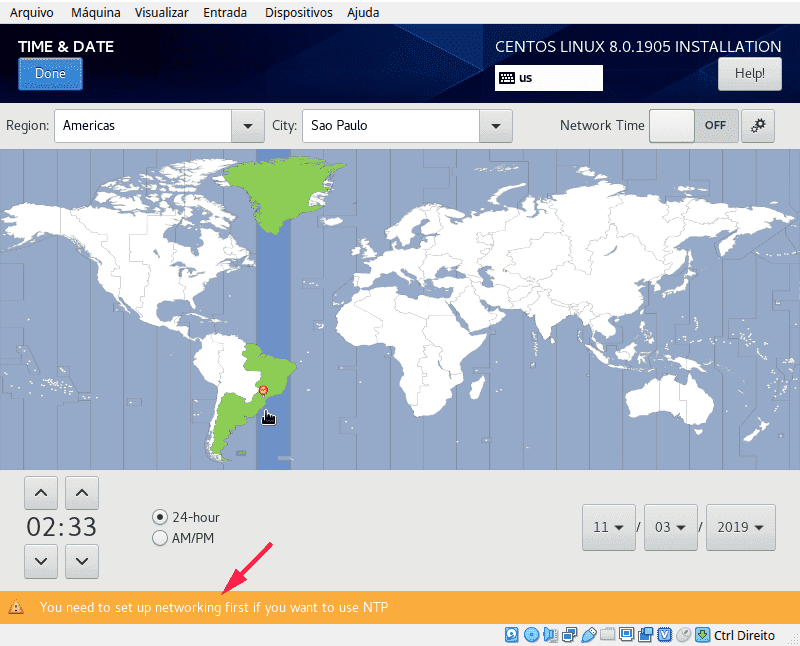Click the Done button
Screen dimensions: 800x646
51,73
